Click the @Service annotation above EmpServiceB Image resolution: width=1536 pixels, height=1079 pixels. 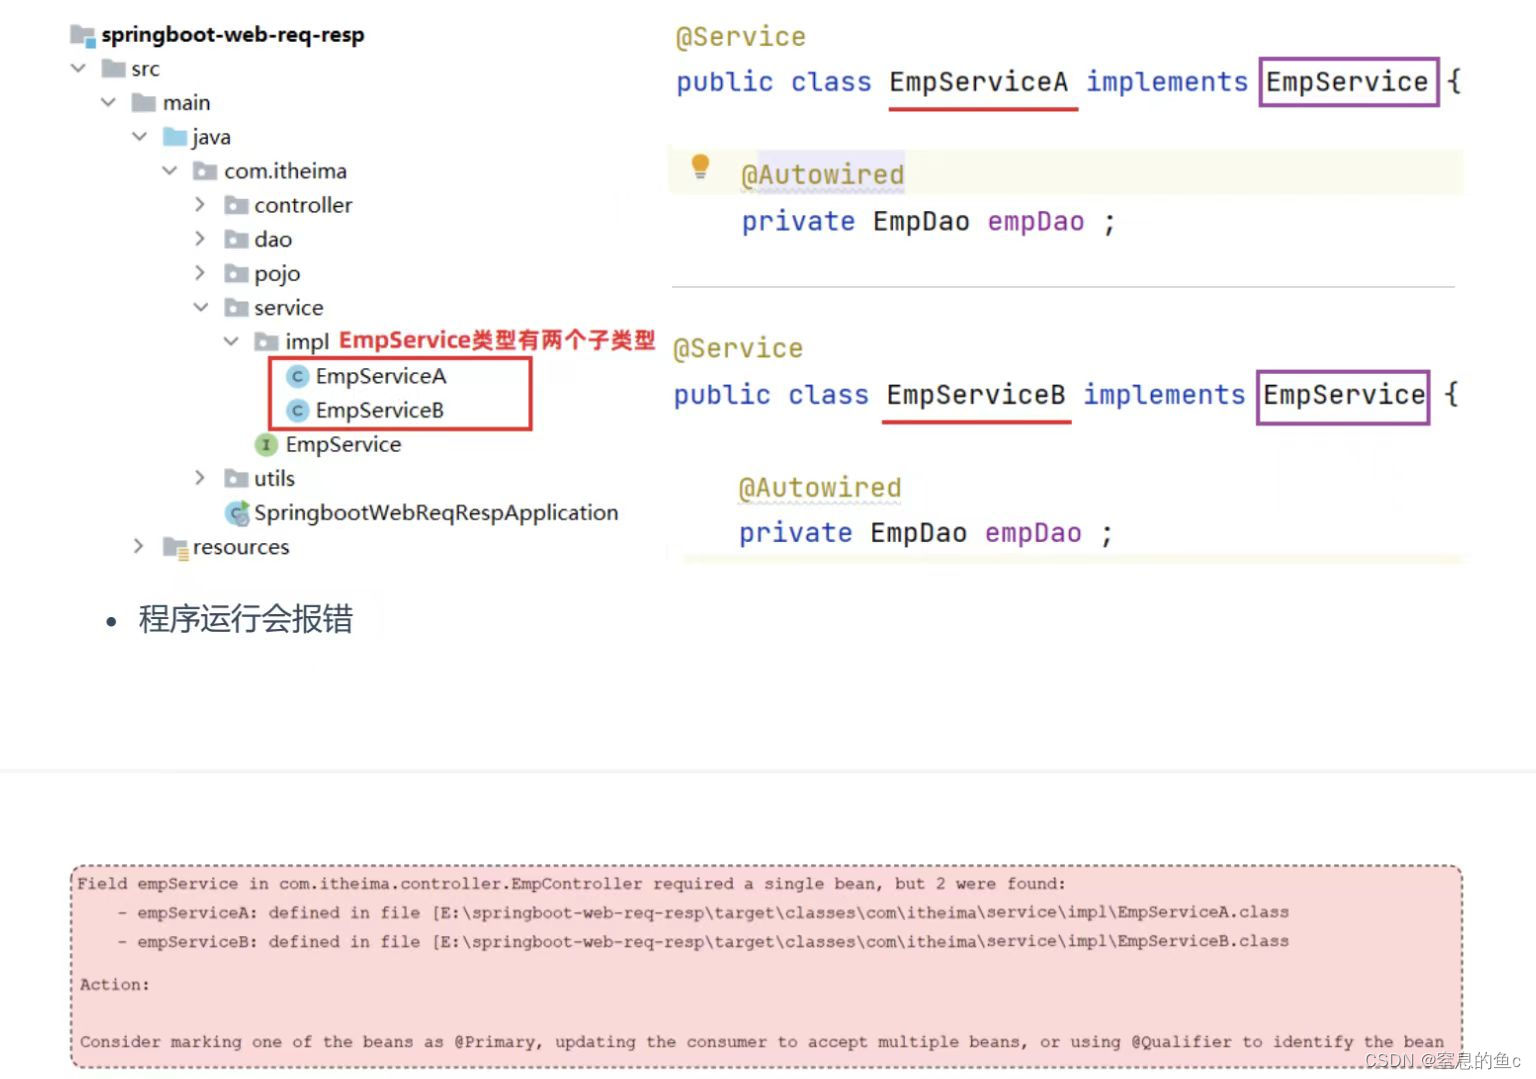tap(738, 349)
